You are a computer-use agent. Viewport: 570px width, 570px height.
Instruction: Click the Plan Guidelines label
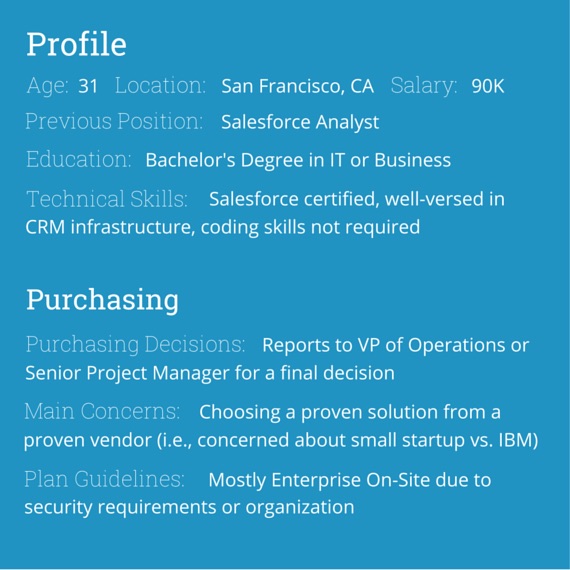pyautogui.click(x=104, y=479)
